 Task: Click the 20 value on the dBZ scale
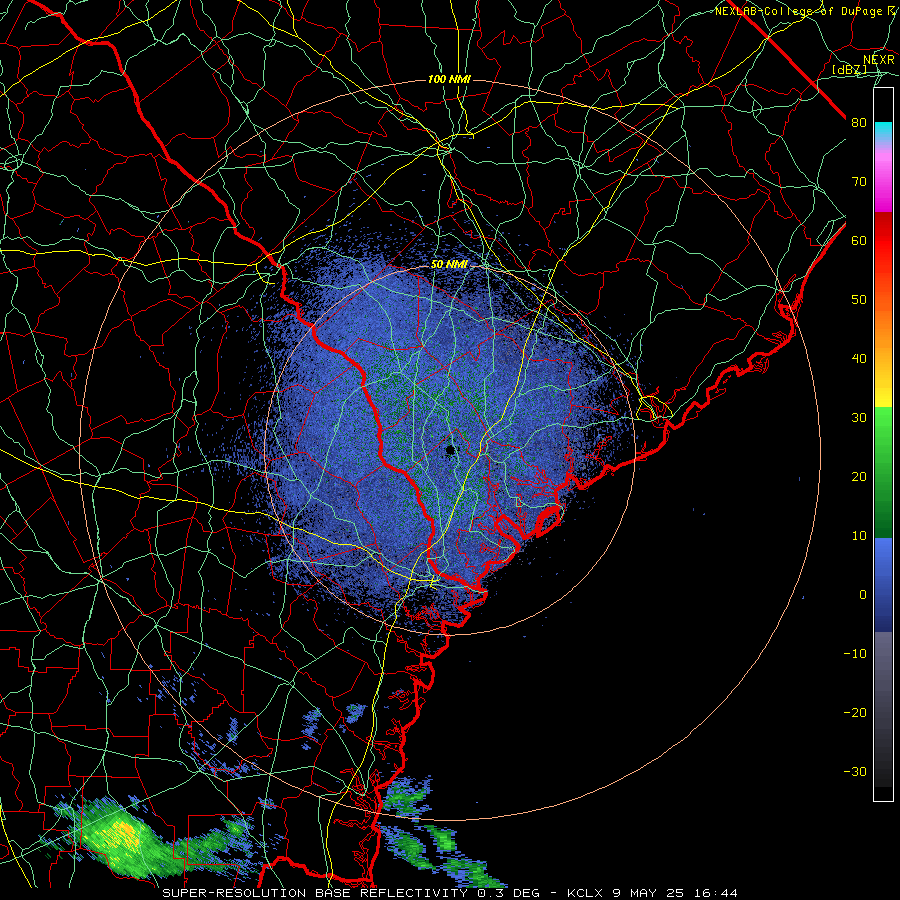point(859,476)
